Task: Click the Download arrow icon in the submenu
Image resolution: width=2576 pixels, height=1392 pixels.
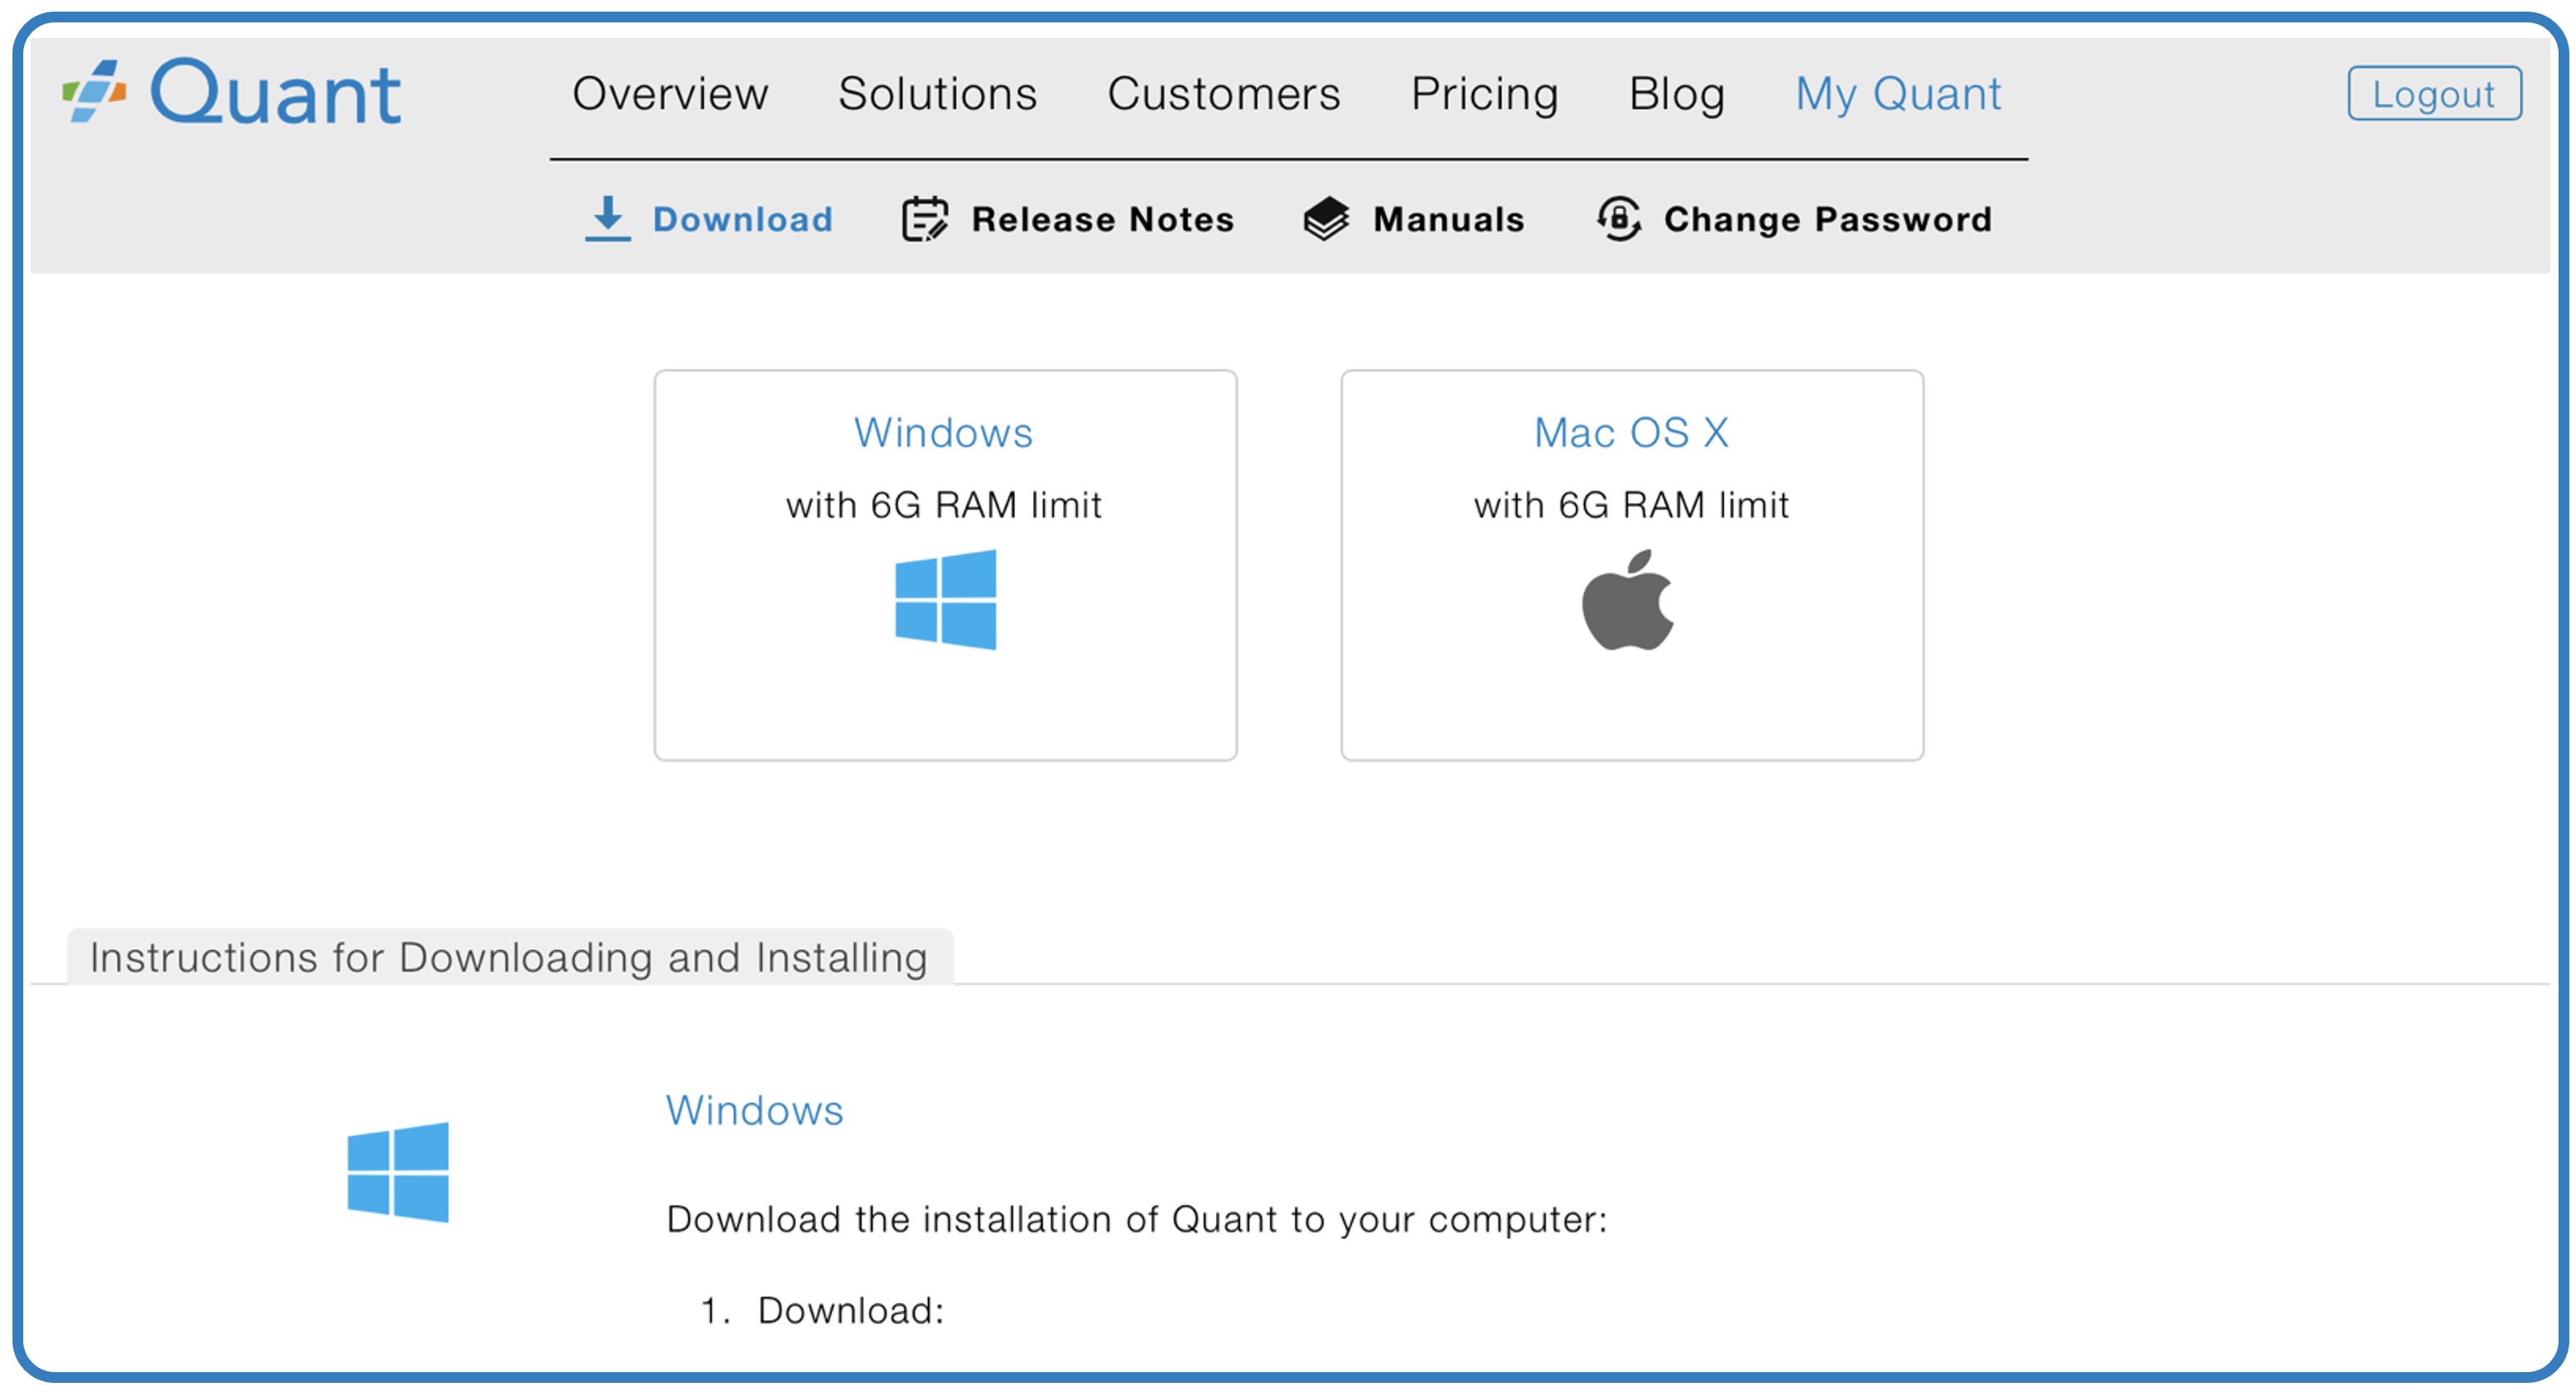Action: (607, 218)
